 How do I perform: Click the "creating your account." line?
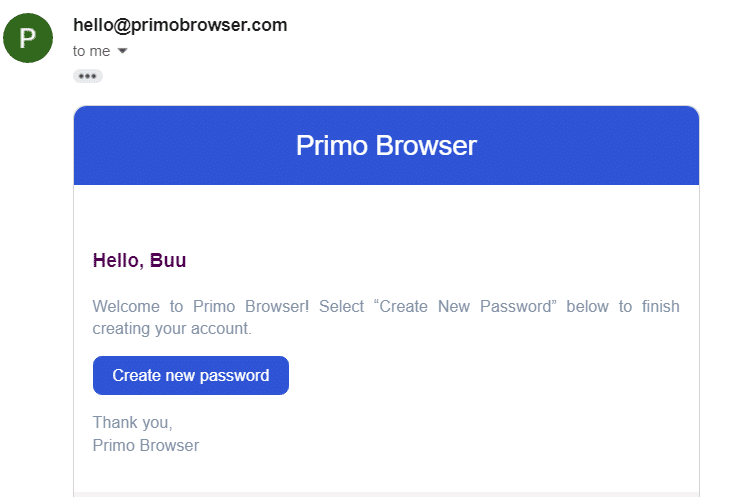coord(172,329)
